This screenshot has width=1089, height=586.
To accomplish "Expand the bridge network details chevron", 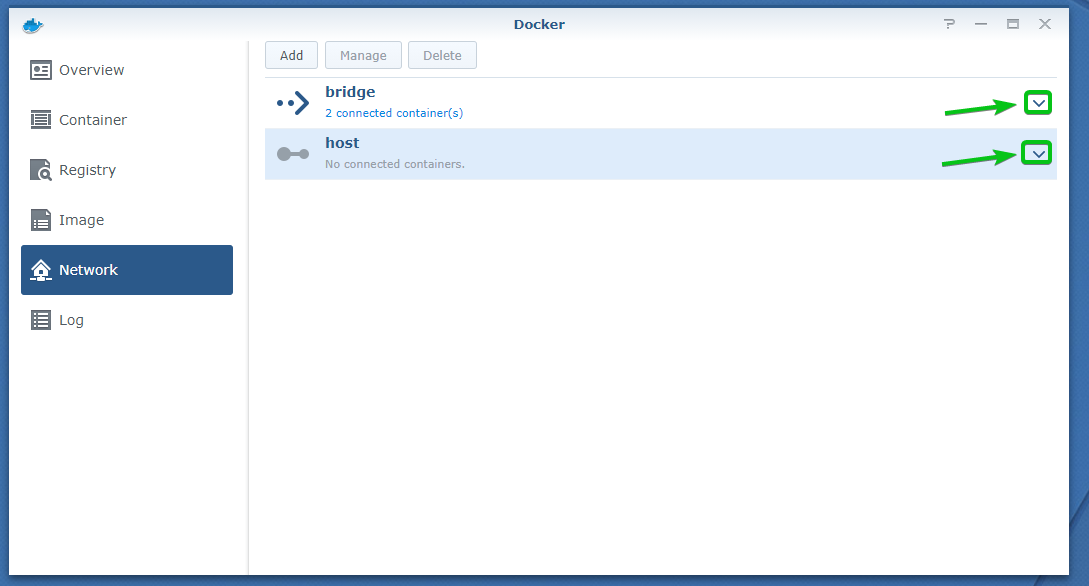I will [1038, 103].
